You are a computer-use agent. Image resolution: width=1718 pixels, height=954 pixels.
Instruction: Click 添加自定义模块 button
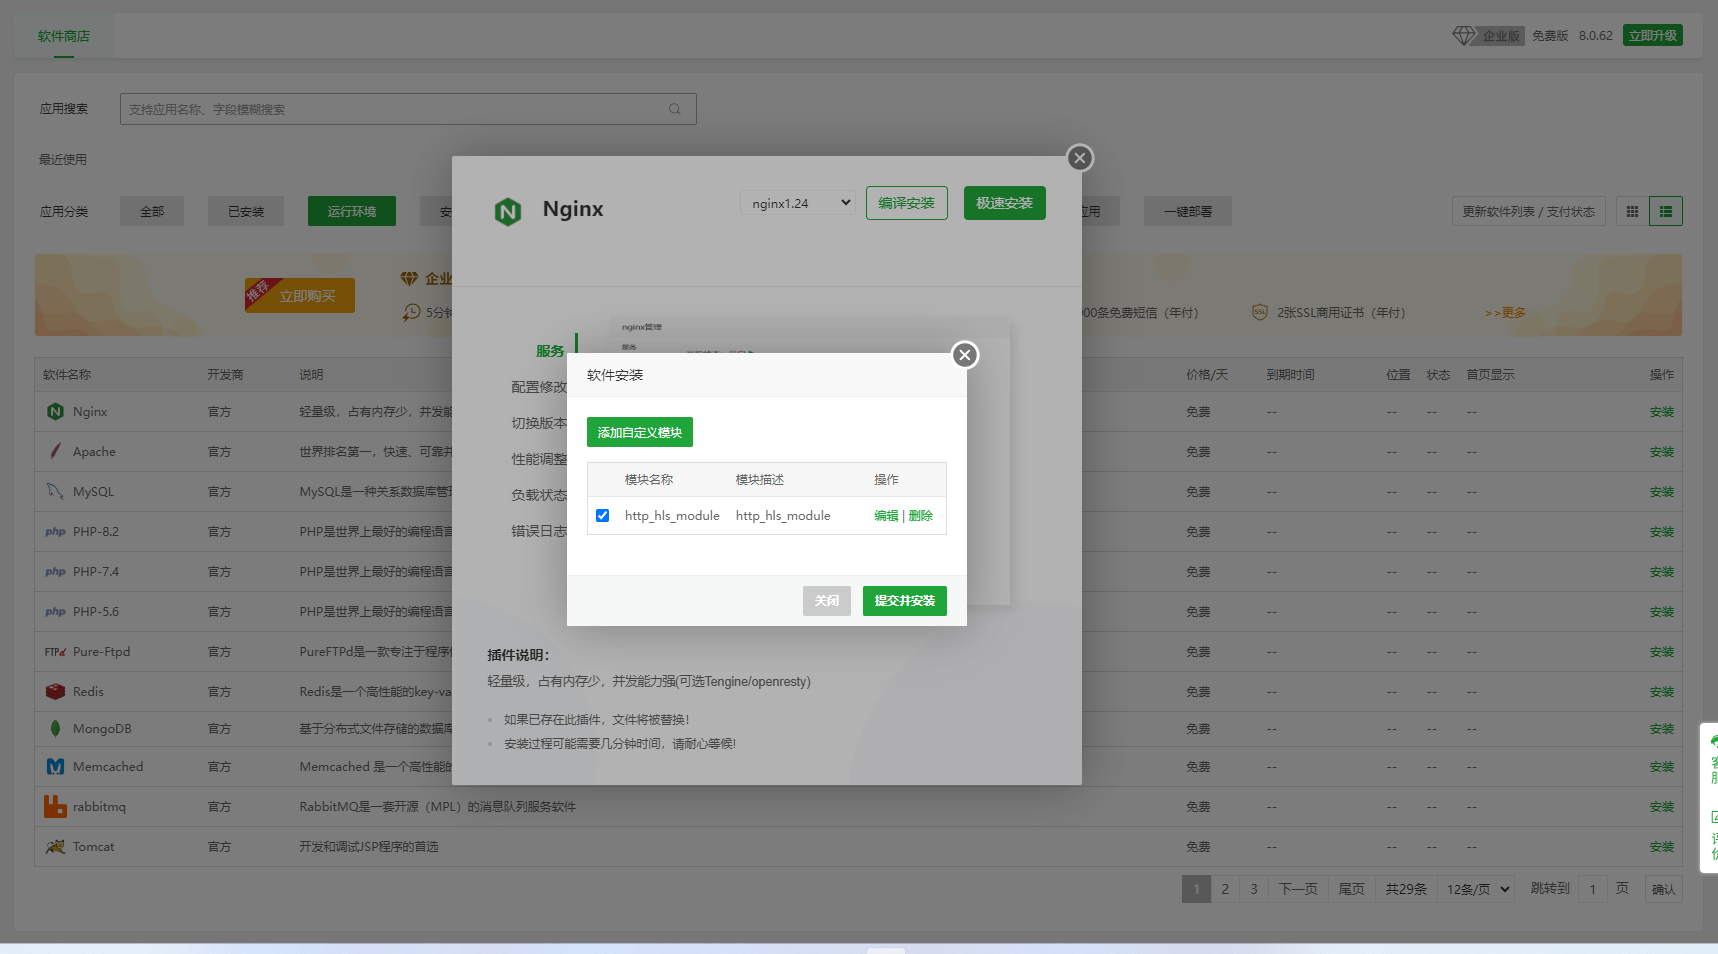click(x=640, y=432)
